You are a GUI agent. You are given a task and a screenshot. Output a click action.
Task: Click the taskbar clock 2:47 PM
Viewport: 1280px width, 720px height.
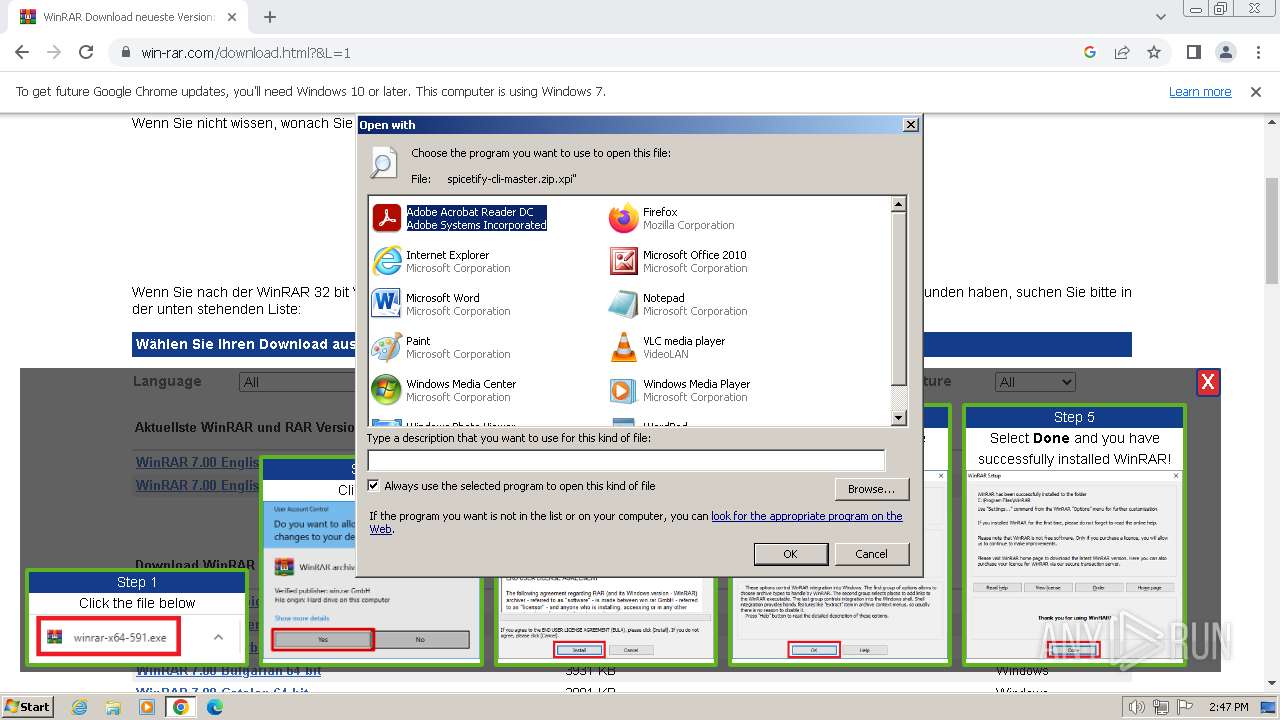click(x=1228, y=707)
